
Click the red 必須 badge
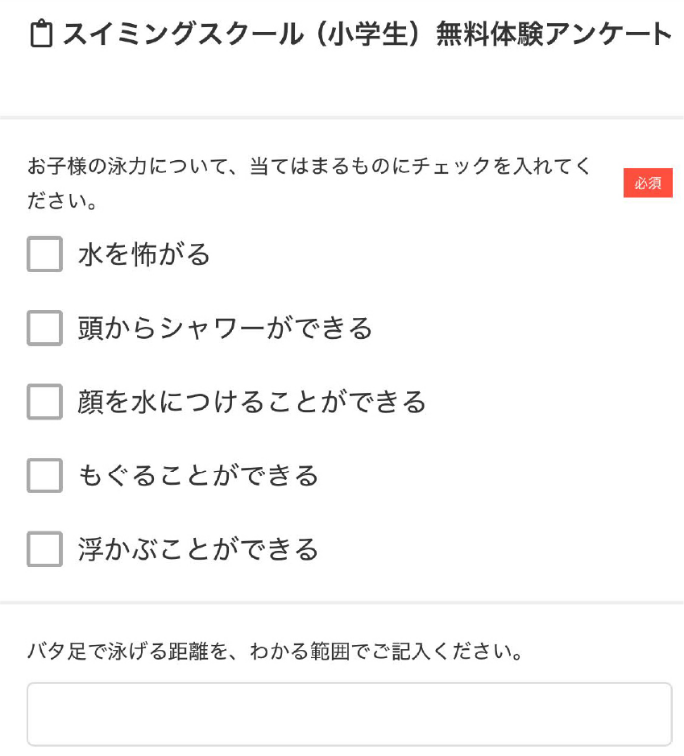tap(648, 183)
